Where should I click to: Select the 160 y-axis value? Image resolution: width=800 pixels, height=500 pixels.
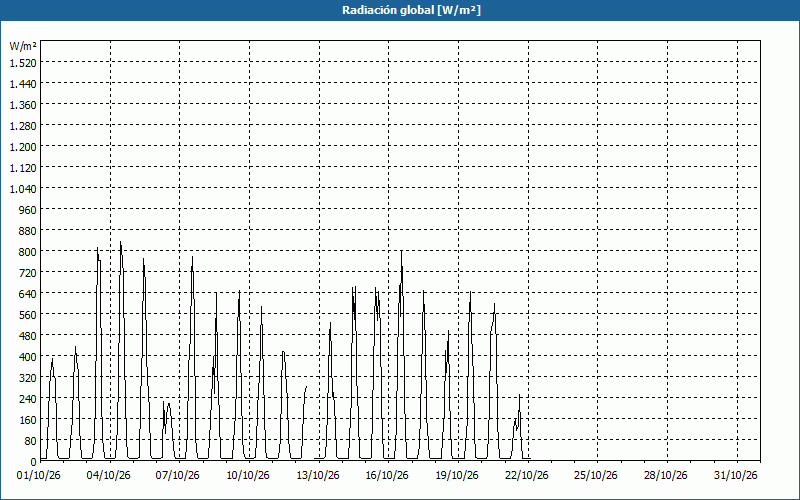tap(28, 420)
